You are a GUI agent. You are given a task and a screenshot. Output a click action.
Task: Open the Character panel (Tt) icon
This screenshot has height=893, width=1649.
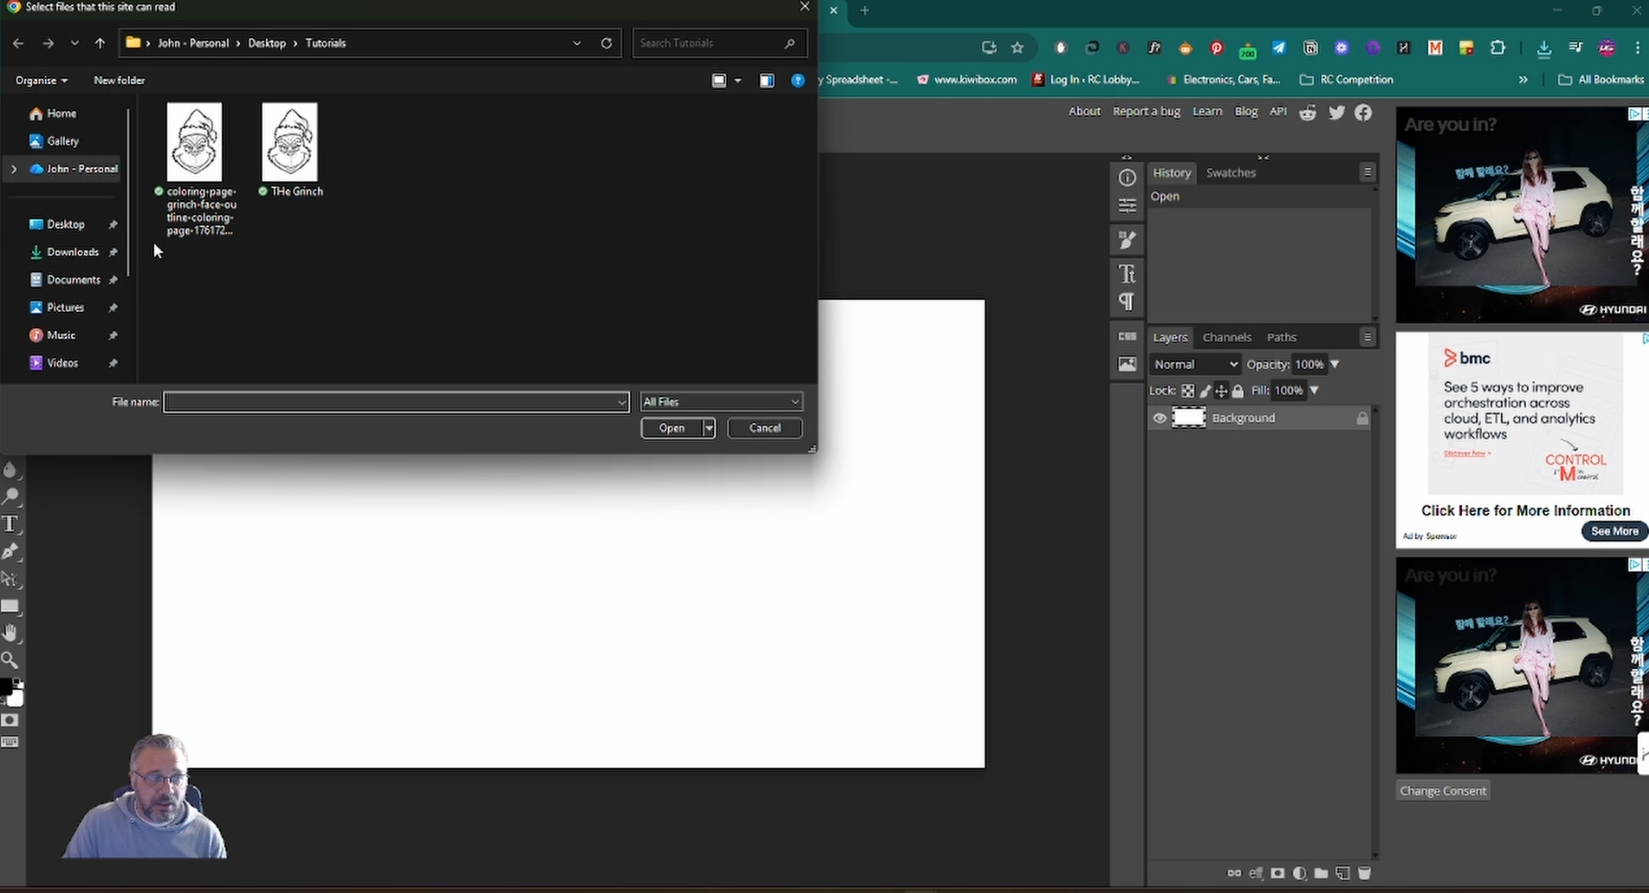(x=1127, y=274)
